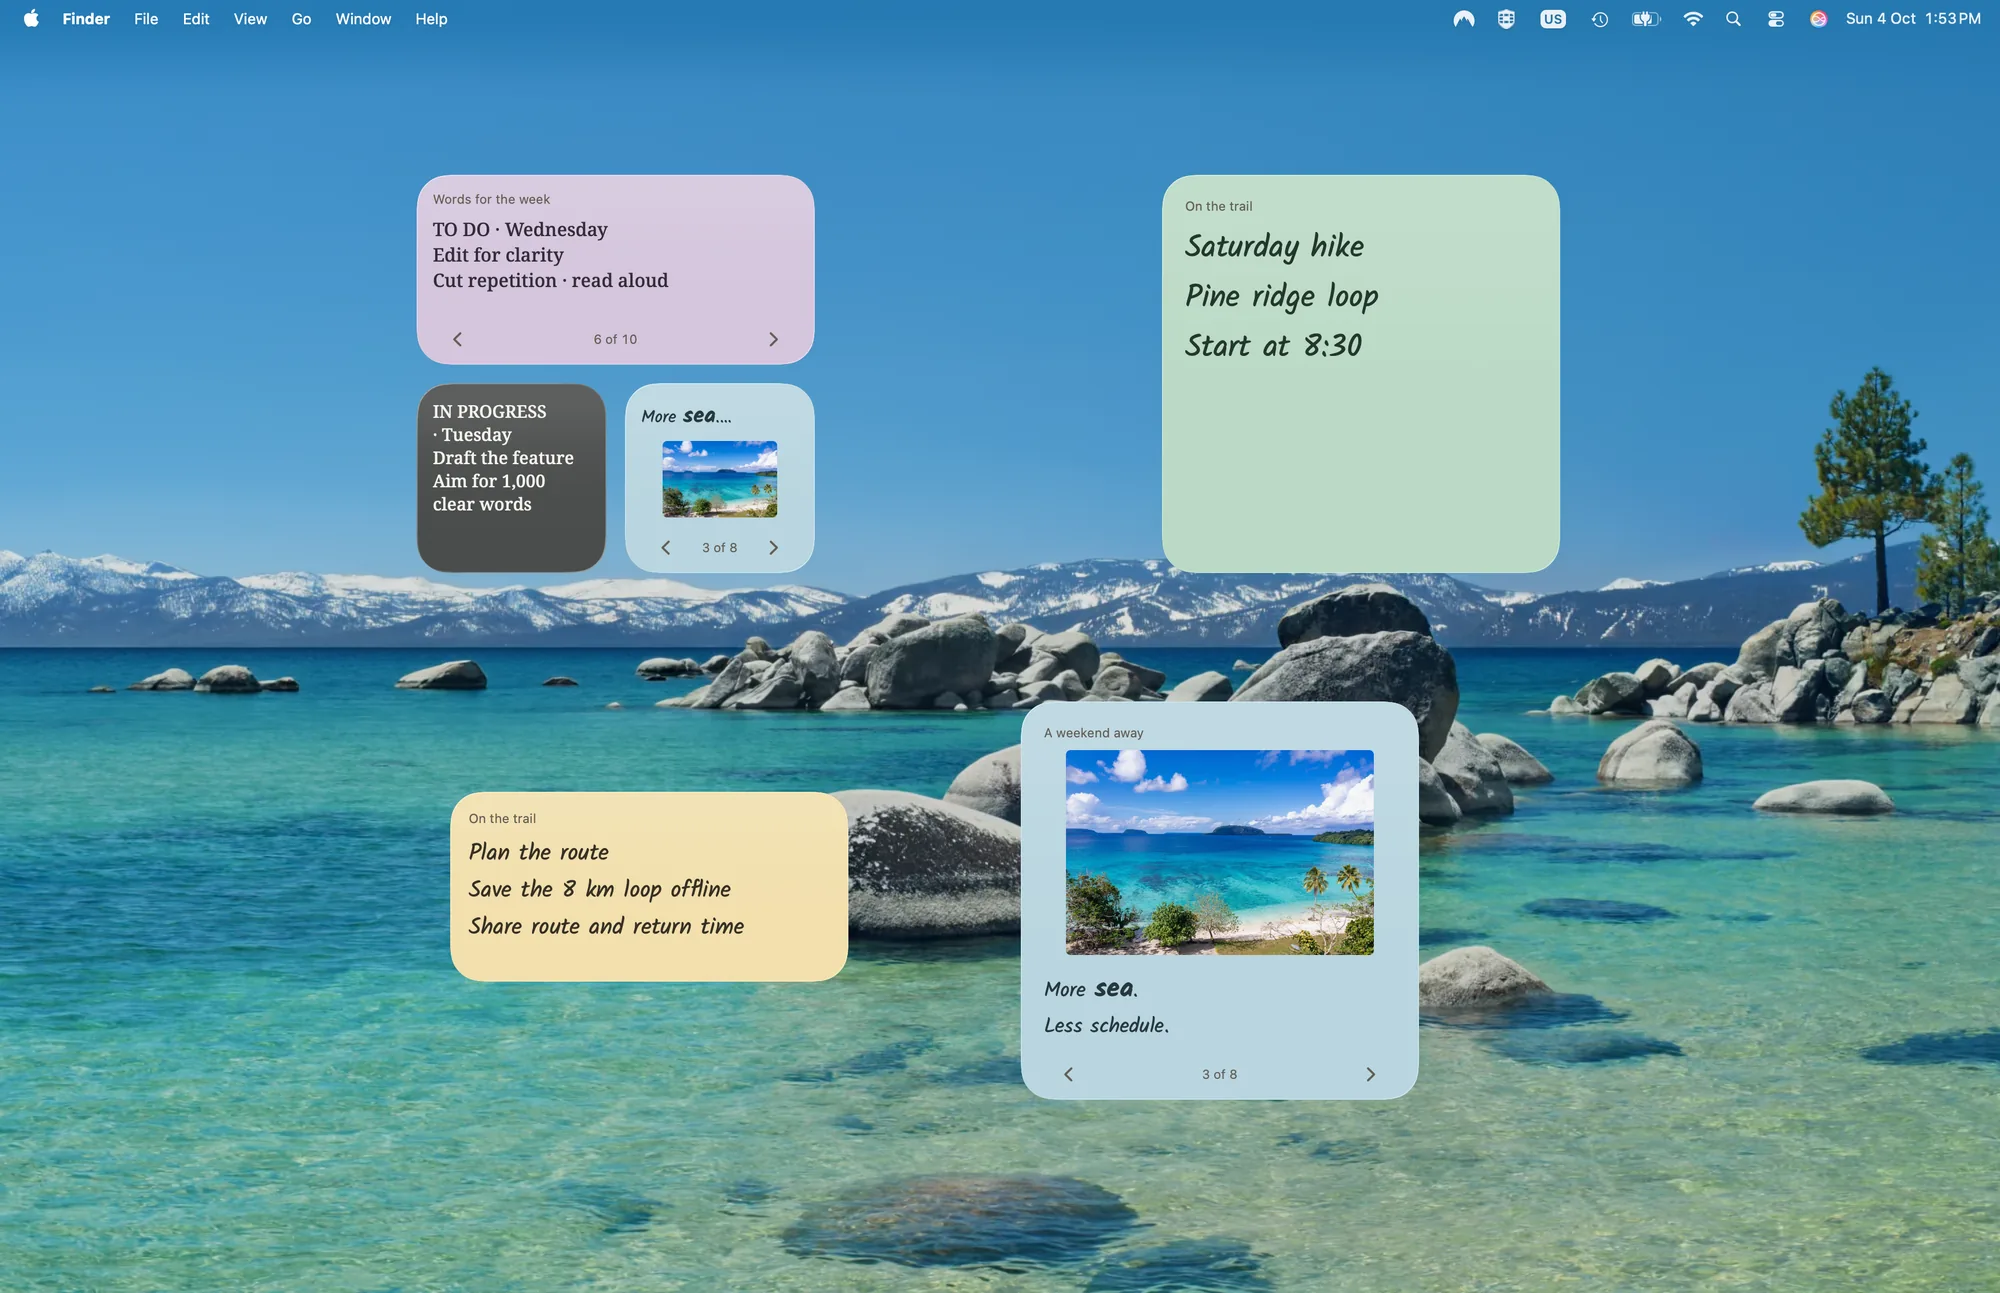Click the beach photo in A weekend away widget
Image resolution: width=2000 pixels, height=1293 pixels.
(x=1219, y=852)
